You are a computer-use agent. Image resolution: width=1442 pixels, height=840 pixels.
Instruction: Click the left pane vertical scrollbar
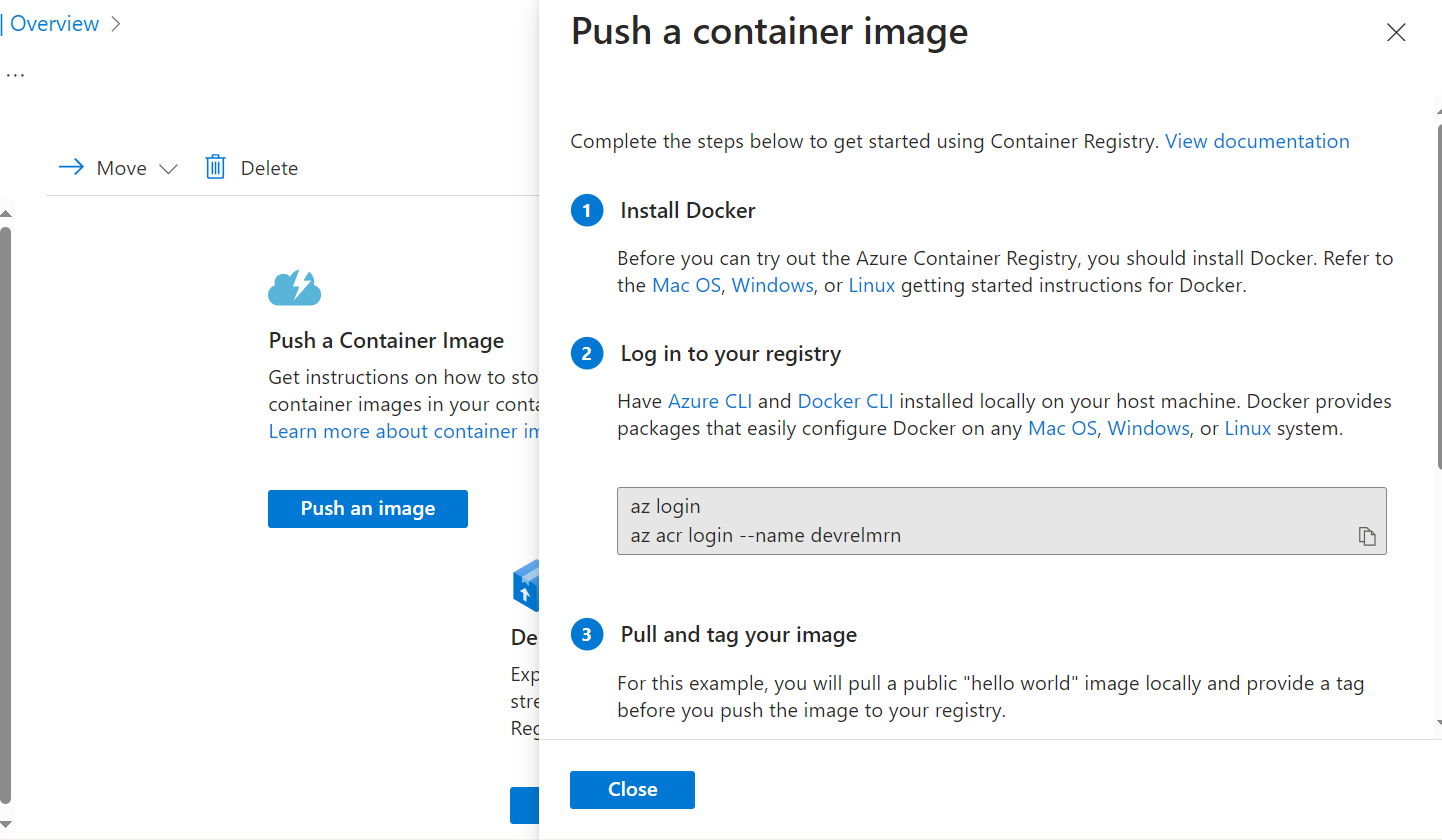[5, 515]
